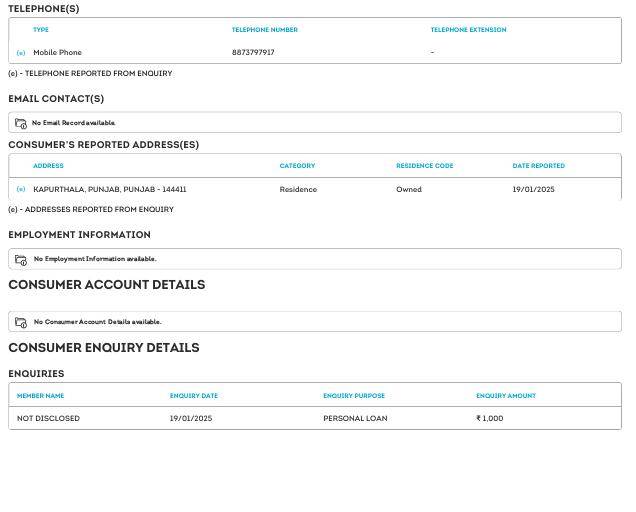Click the NOT DISCLOSED member name cell
636x512 pixels.
48,418
